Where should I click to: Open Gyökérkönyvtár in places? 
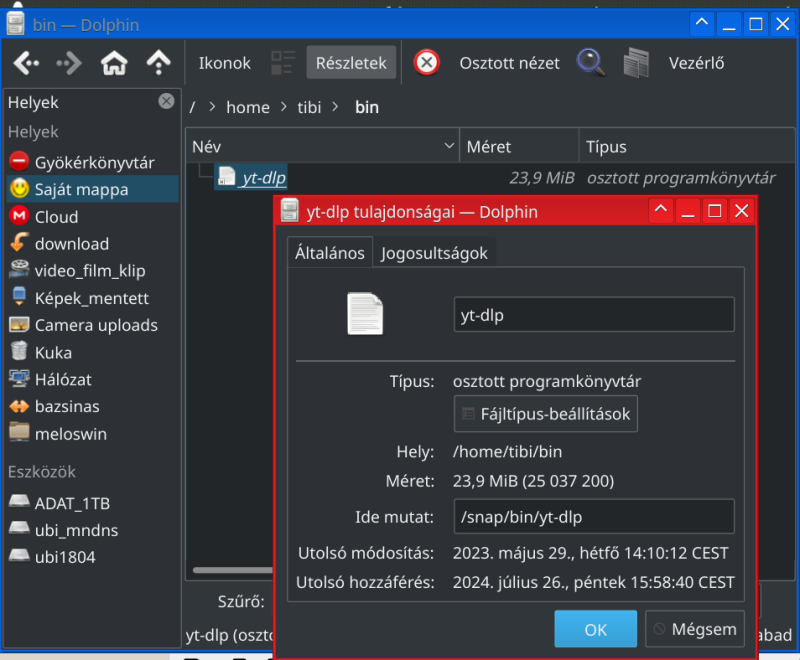[93, 162]
